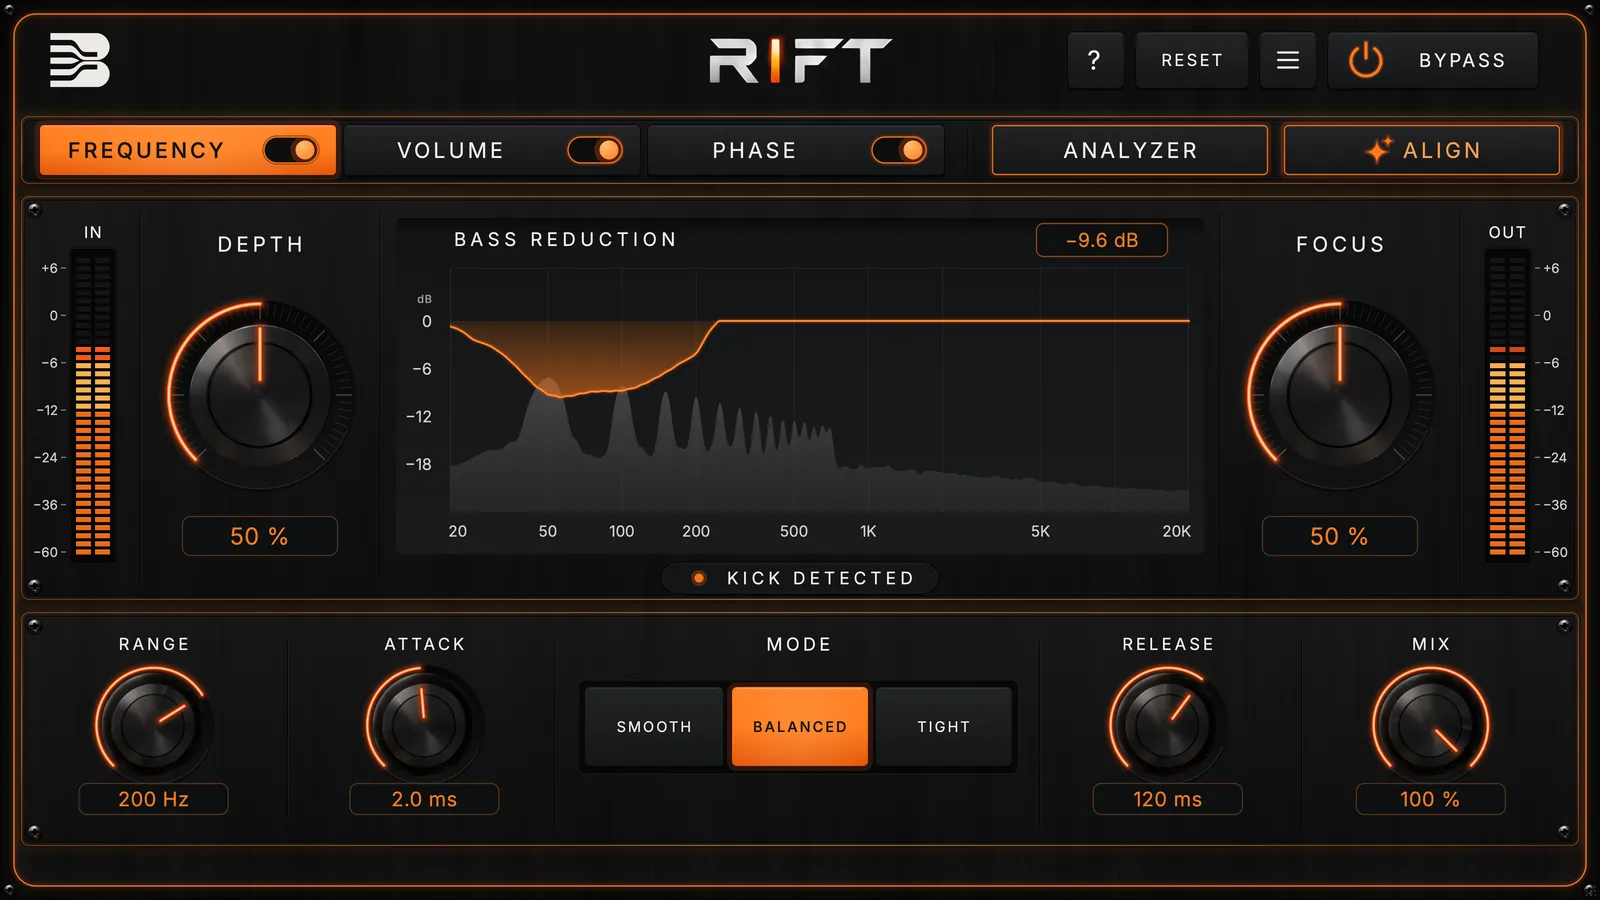Click the -18 dB graph axis label
The height and width of the screenshot is (900, 1600).
[419, 464]
